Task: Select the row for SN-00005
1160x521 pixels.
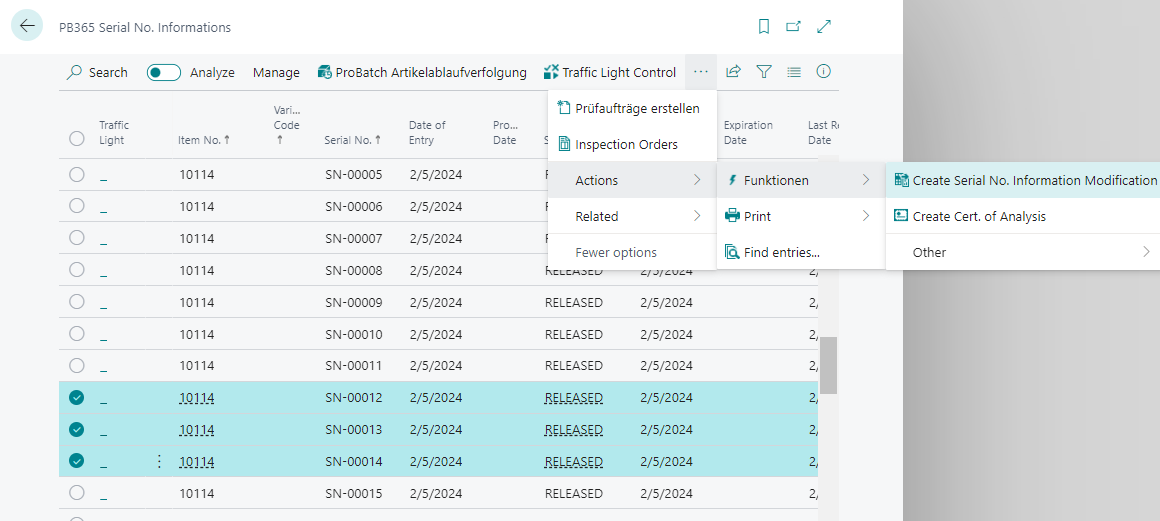Action: coord(76,175)
